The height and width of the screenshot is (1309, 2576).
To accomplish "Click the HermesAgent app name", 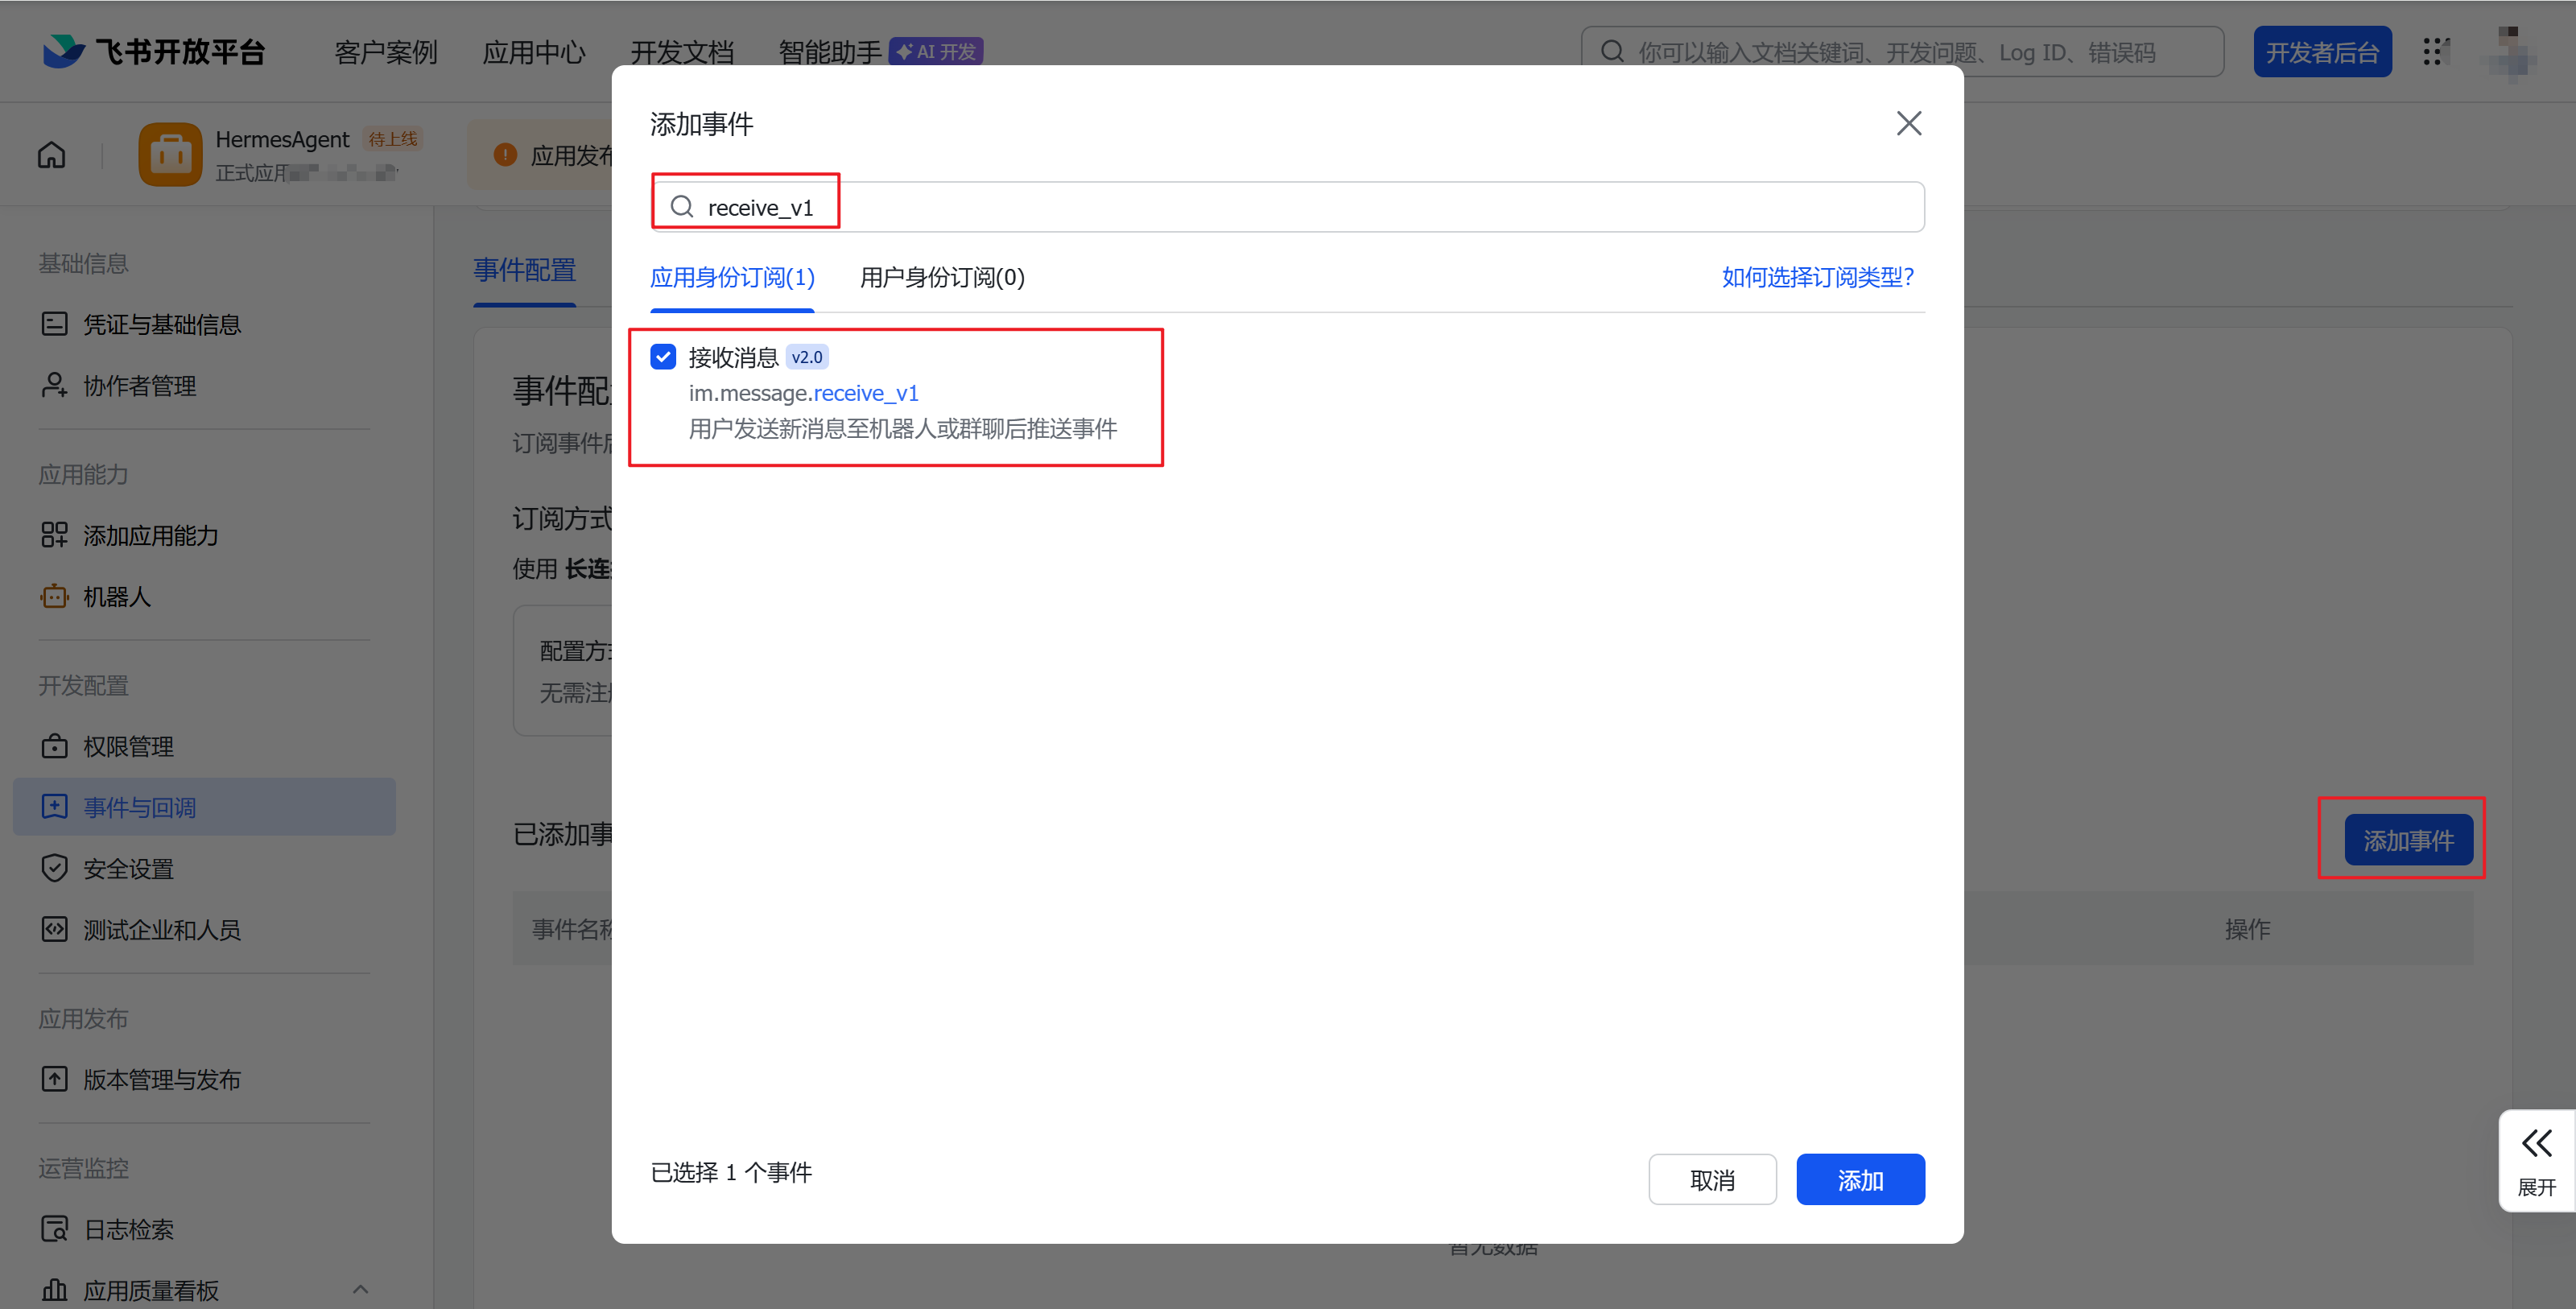I will [283, 139].
